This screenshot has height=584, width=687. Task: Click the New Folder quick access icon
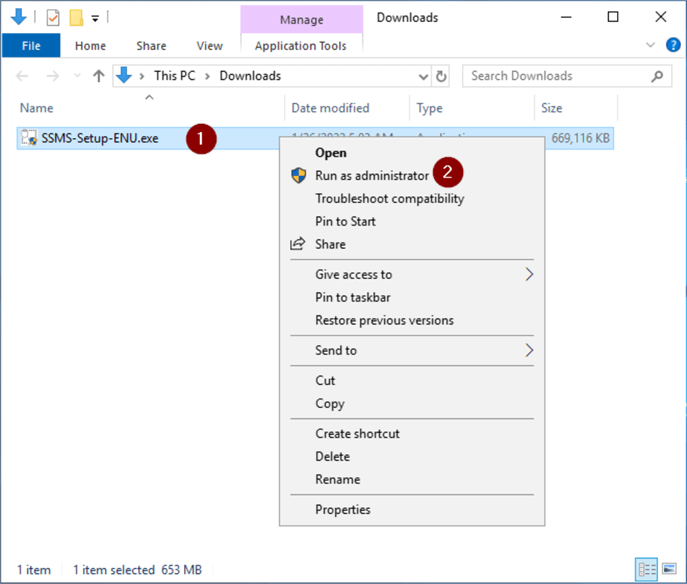(76, 18)
